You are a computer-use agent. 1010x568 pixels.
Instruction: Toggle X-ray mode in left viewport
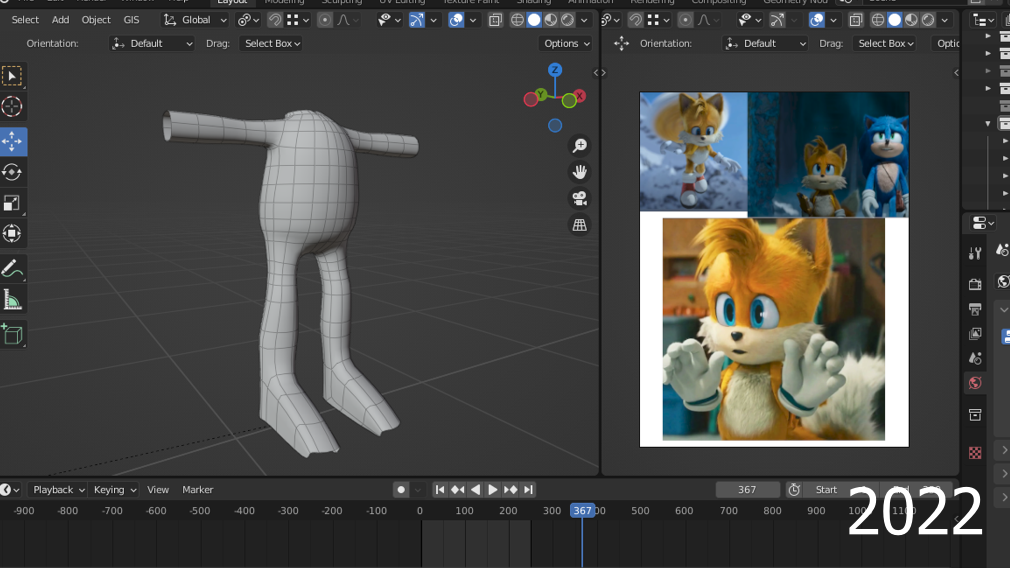point(495,20)
